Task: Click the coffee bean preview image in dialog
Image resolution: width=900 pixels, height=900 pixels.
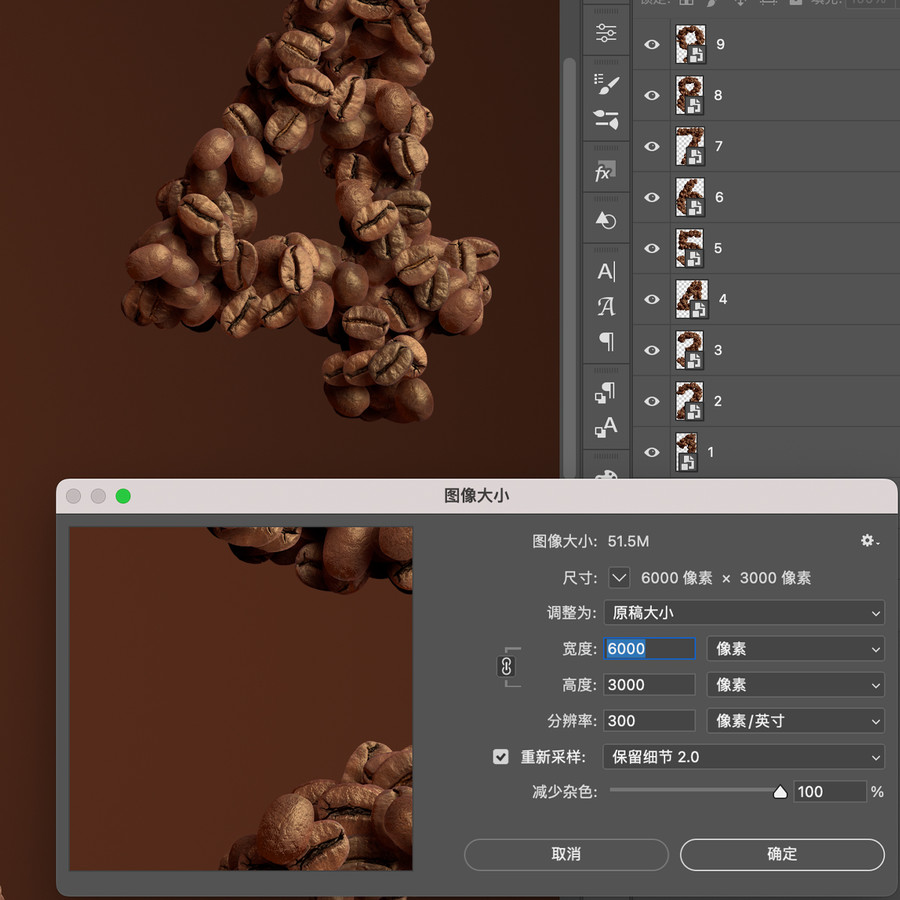Action: tap(241, 699)
